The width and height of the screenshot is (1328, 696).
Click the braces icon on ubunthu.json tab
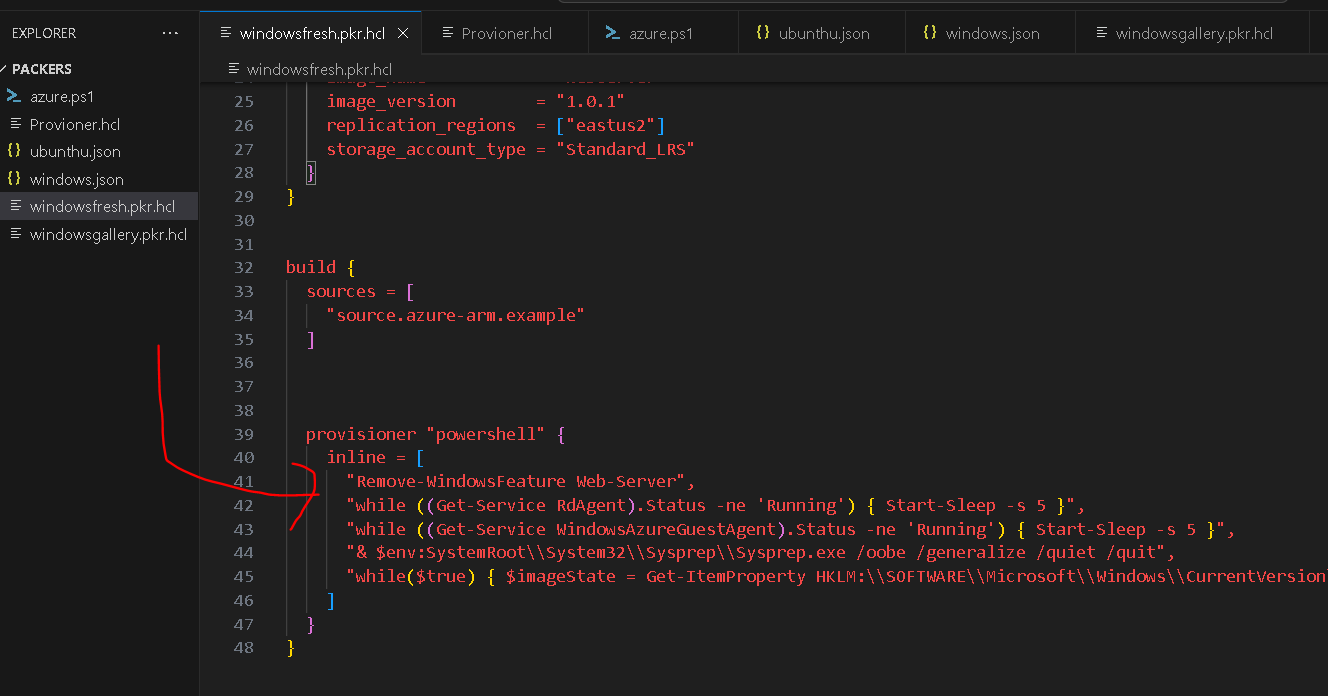763,33
